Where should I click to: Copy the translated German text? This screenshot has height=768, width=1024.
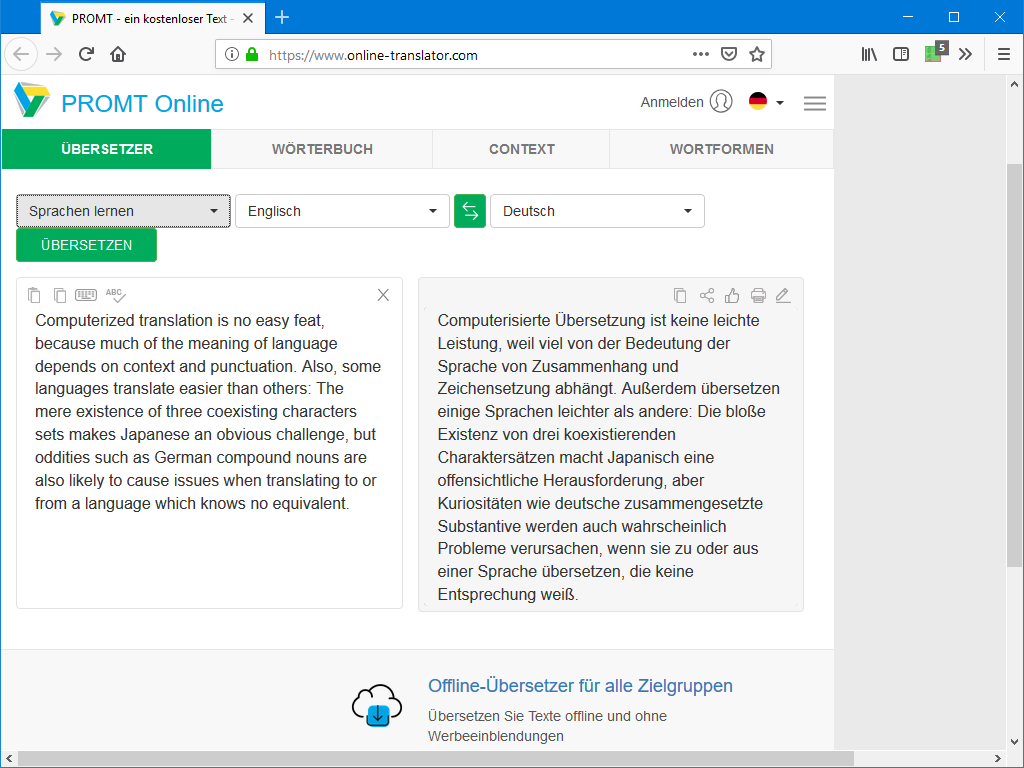680,296
